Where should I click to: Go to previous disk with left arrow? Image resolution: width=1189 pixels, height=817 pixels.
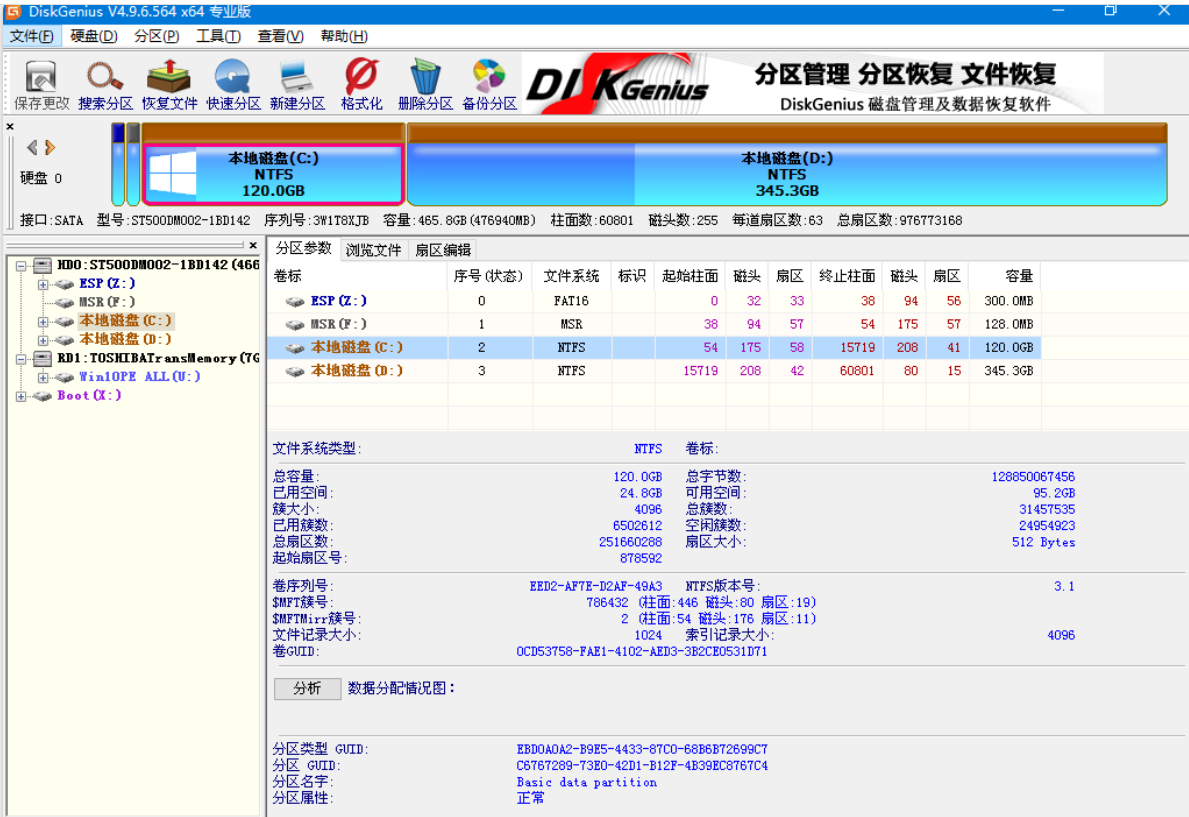[x=32, y=148]
